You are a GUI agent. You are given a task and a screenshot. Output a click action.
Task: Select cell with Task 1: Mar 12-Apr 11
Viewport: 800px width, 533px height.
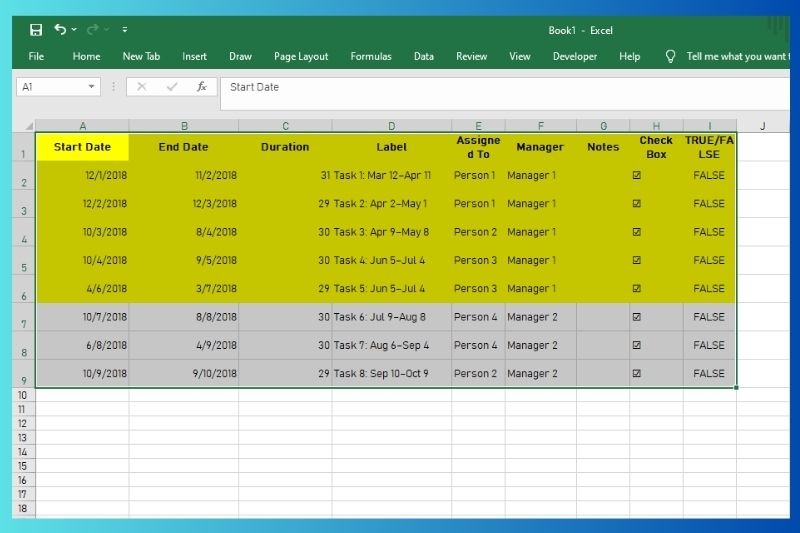392,175
